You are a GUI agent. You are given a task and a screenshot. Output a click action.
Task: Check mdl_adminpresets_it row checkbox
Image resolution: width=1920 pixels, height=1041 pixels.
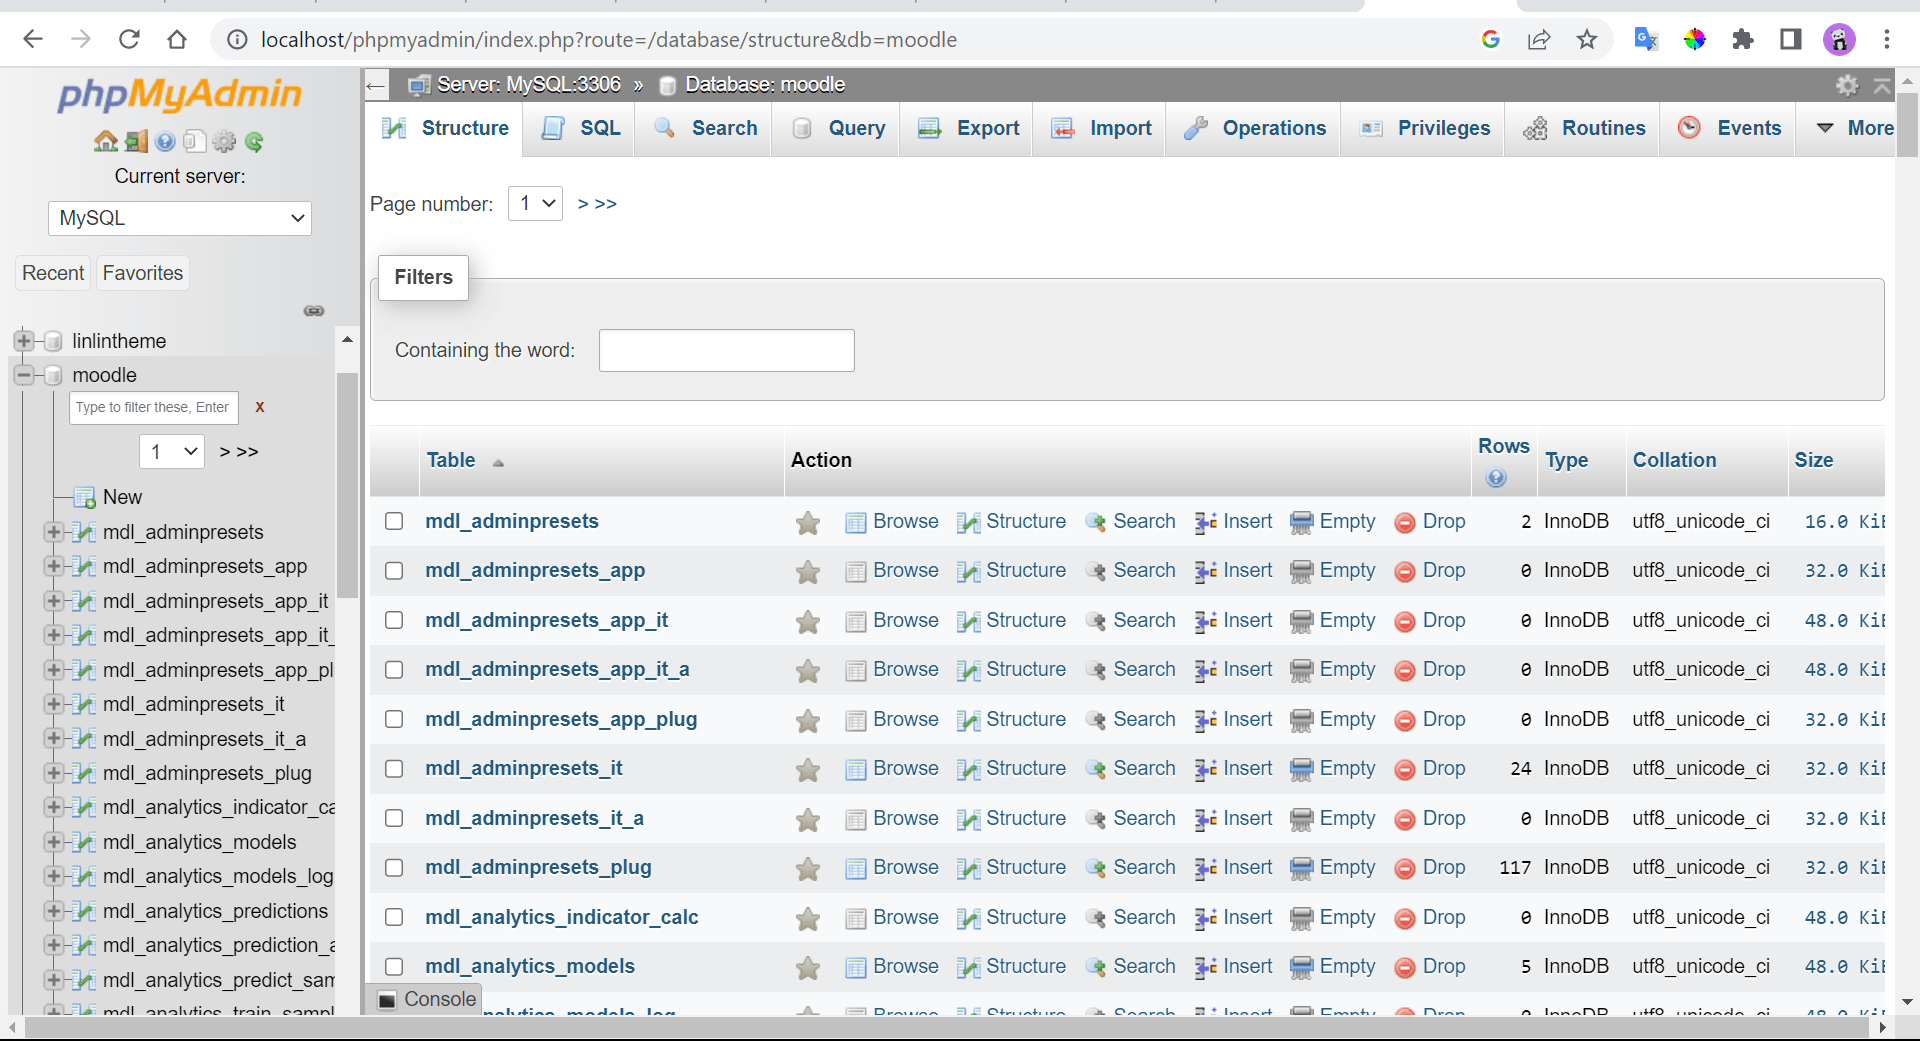[x=394, y=768]
